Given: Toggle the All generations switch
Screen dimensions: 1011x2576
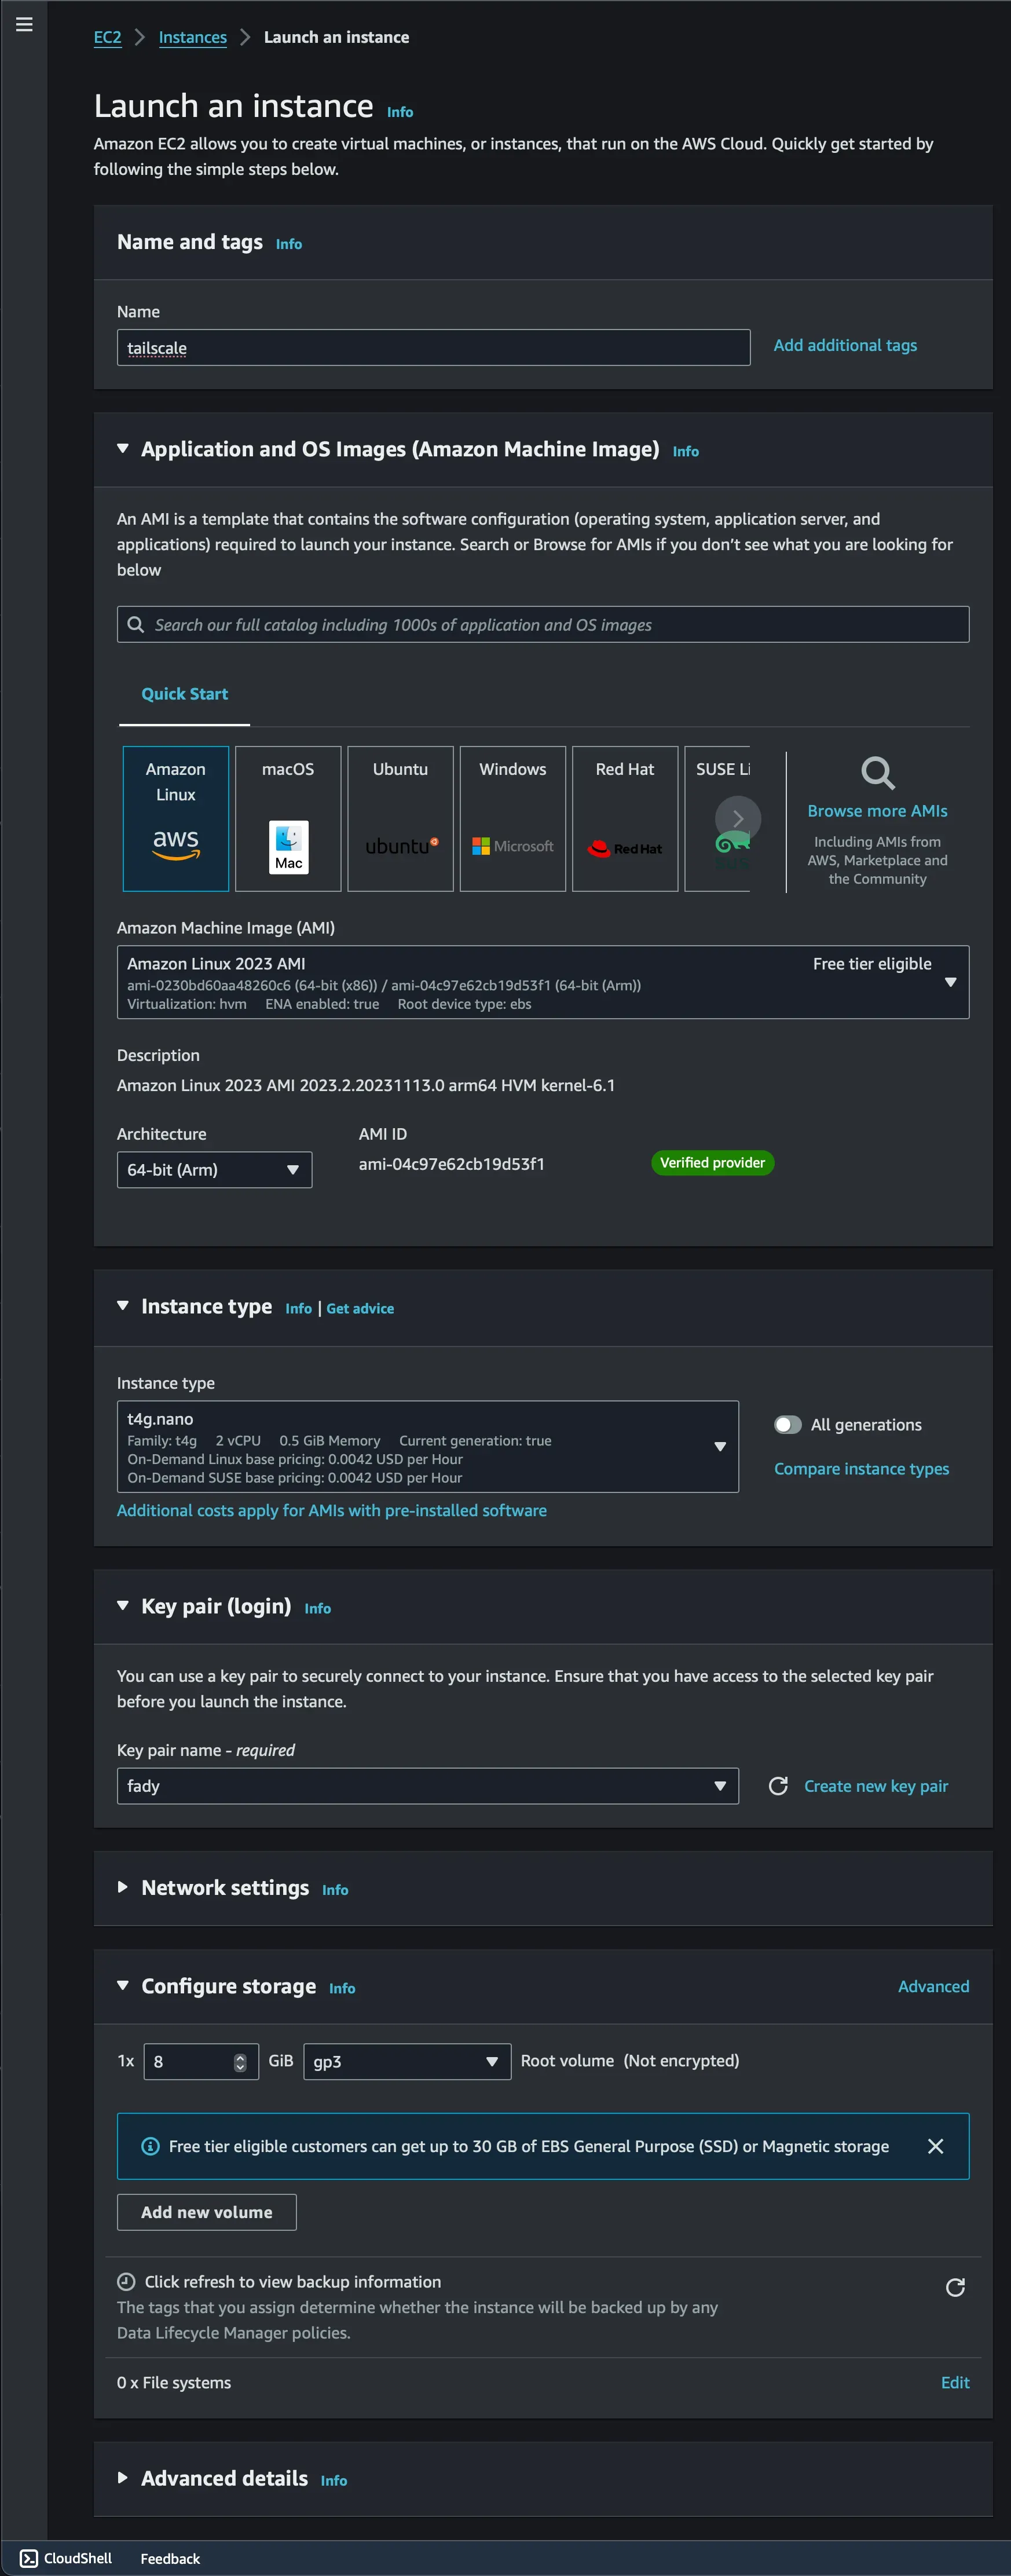Looking at the screenshot, I should click(788, 1425).
